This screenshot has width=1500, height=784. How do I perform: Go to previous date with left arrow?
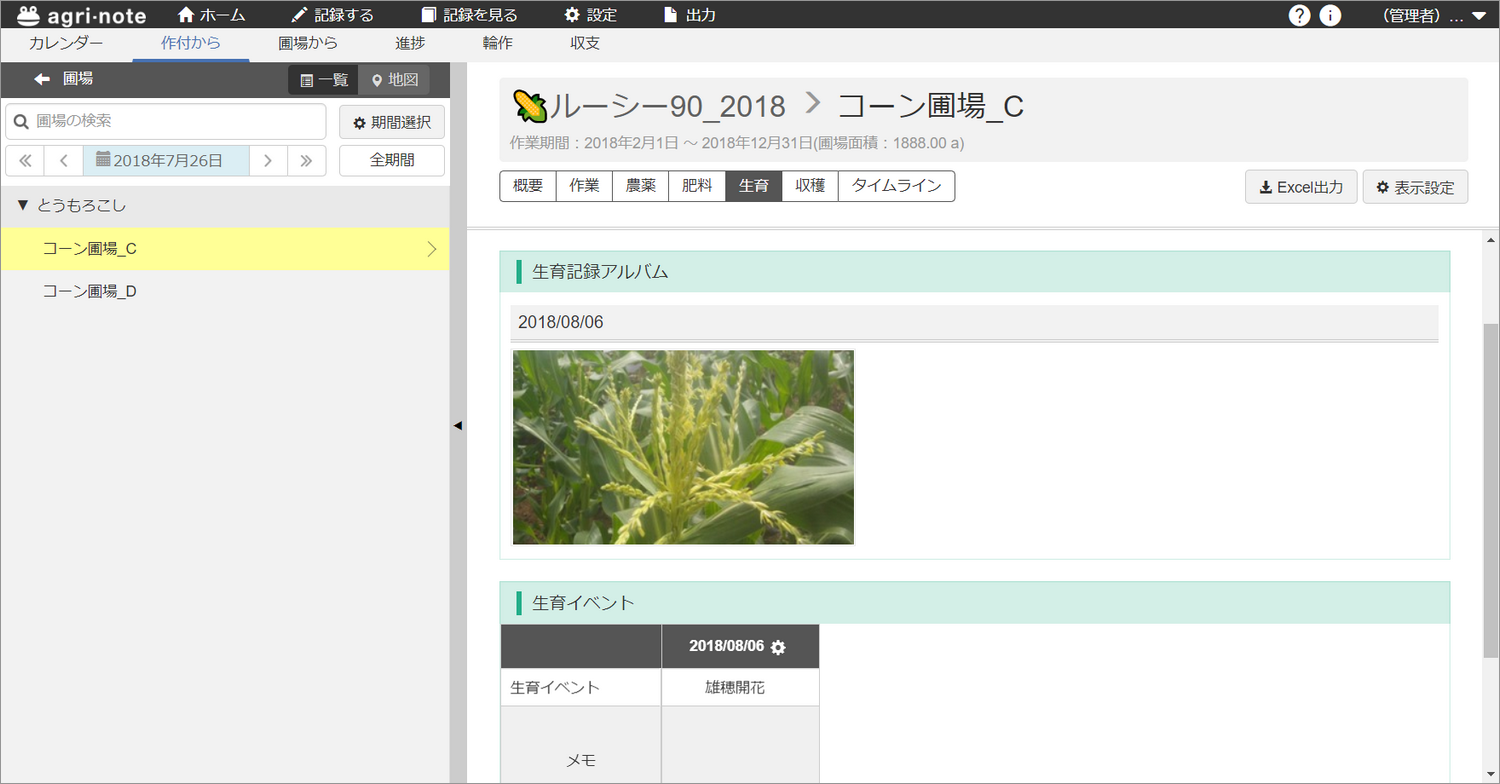pyautogui.click(x=64, y=160)
